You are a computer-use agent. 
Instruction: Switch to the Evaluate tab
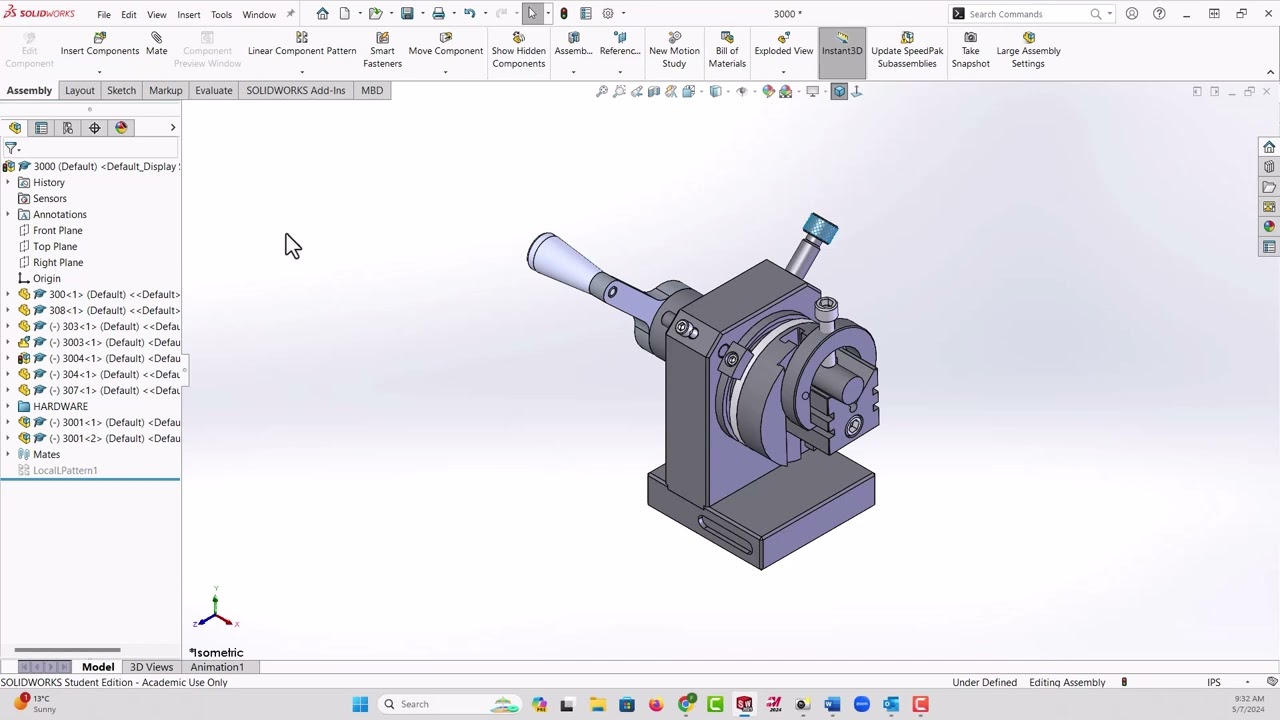213,90
